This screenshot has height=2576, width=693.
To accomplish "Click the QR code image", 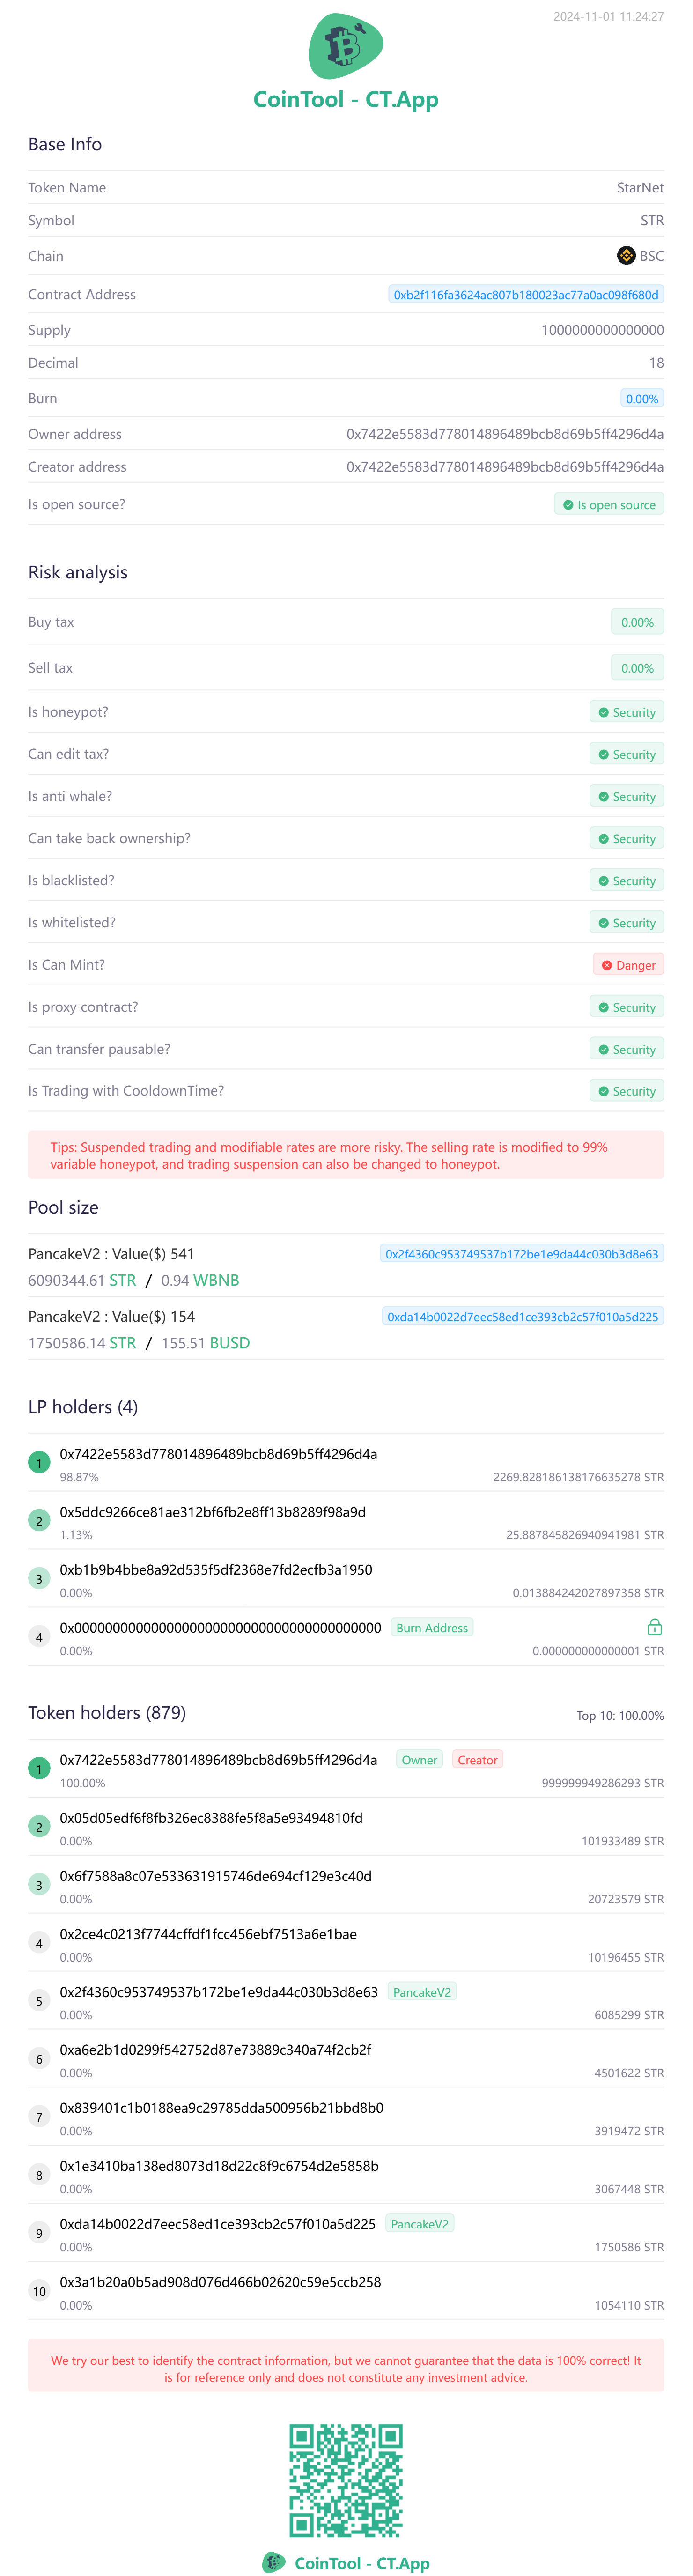I will pos(346,2479).
